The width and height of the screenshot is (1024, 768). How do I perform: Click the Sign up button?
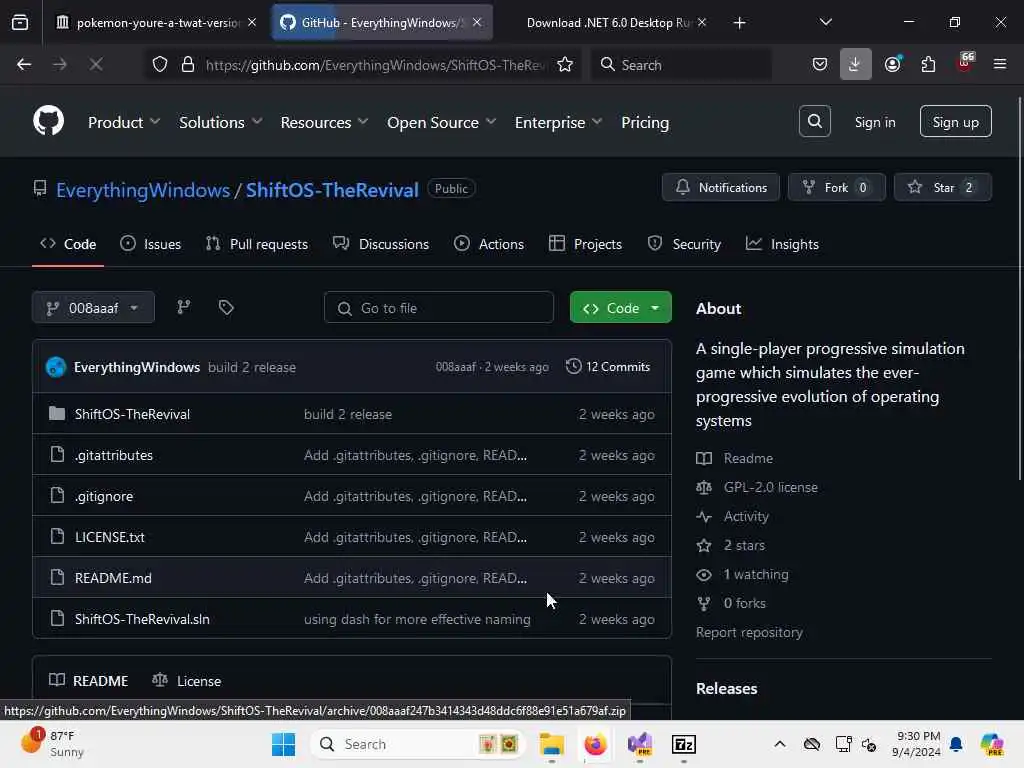point(955,121)
